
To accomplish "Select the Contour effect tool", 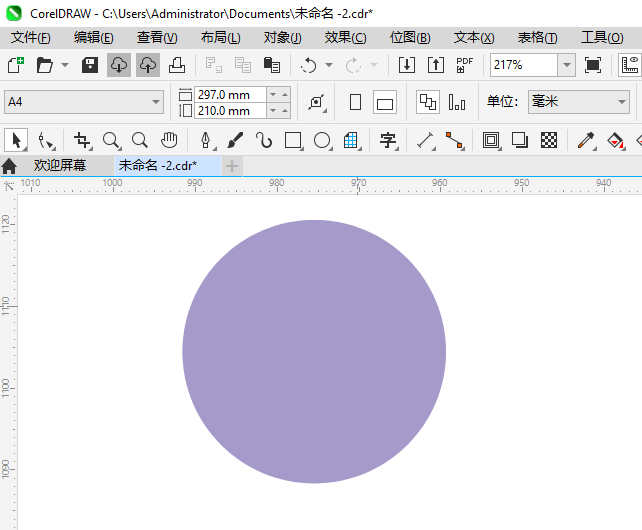I will 491,140.
